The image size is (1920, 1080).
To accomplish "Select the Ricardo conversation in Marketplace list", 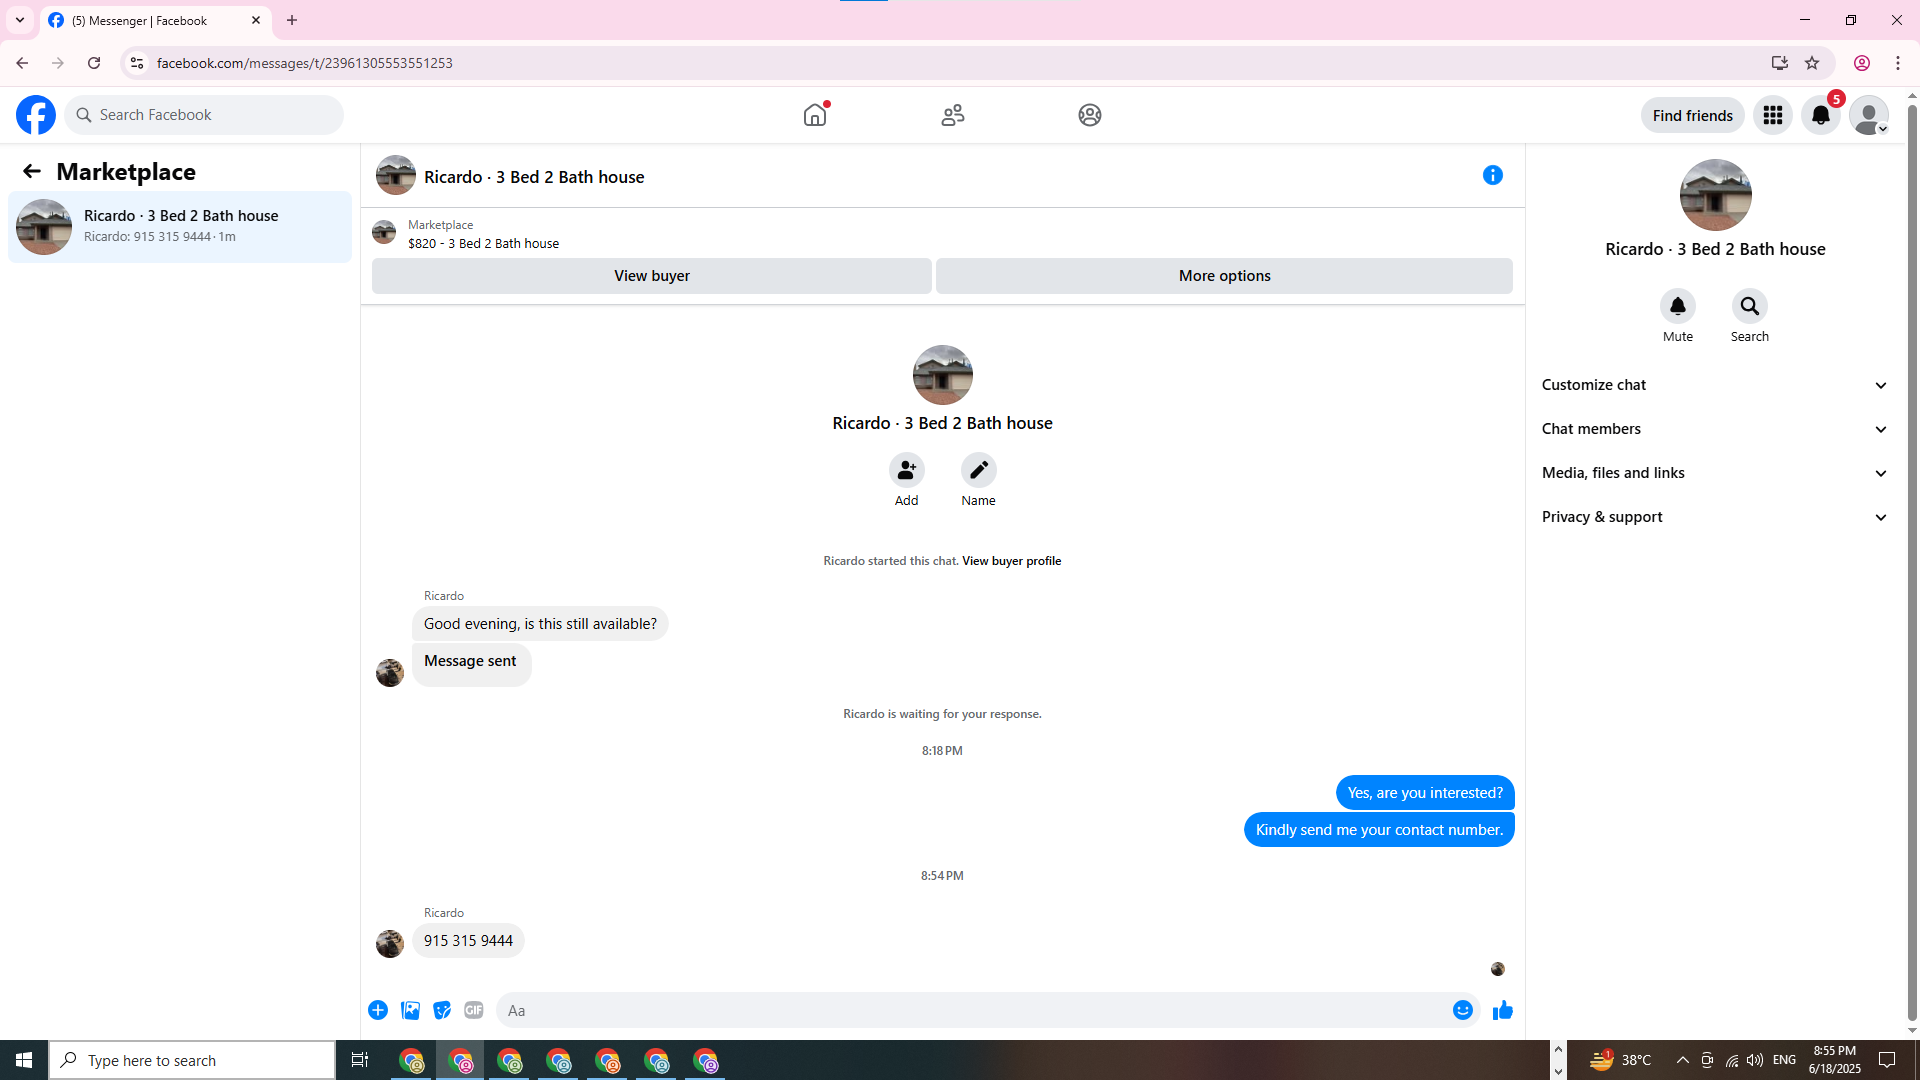I will tap(180, 227).
